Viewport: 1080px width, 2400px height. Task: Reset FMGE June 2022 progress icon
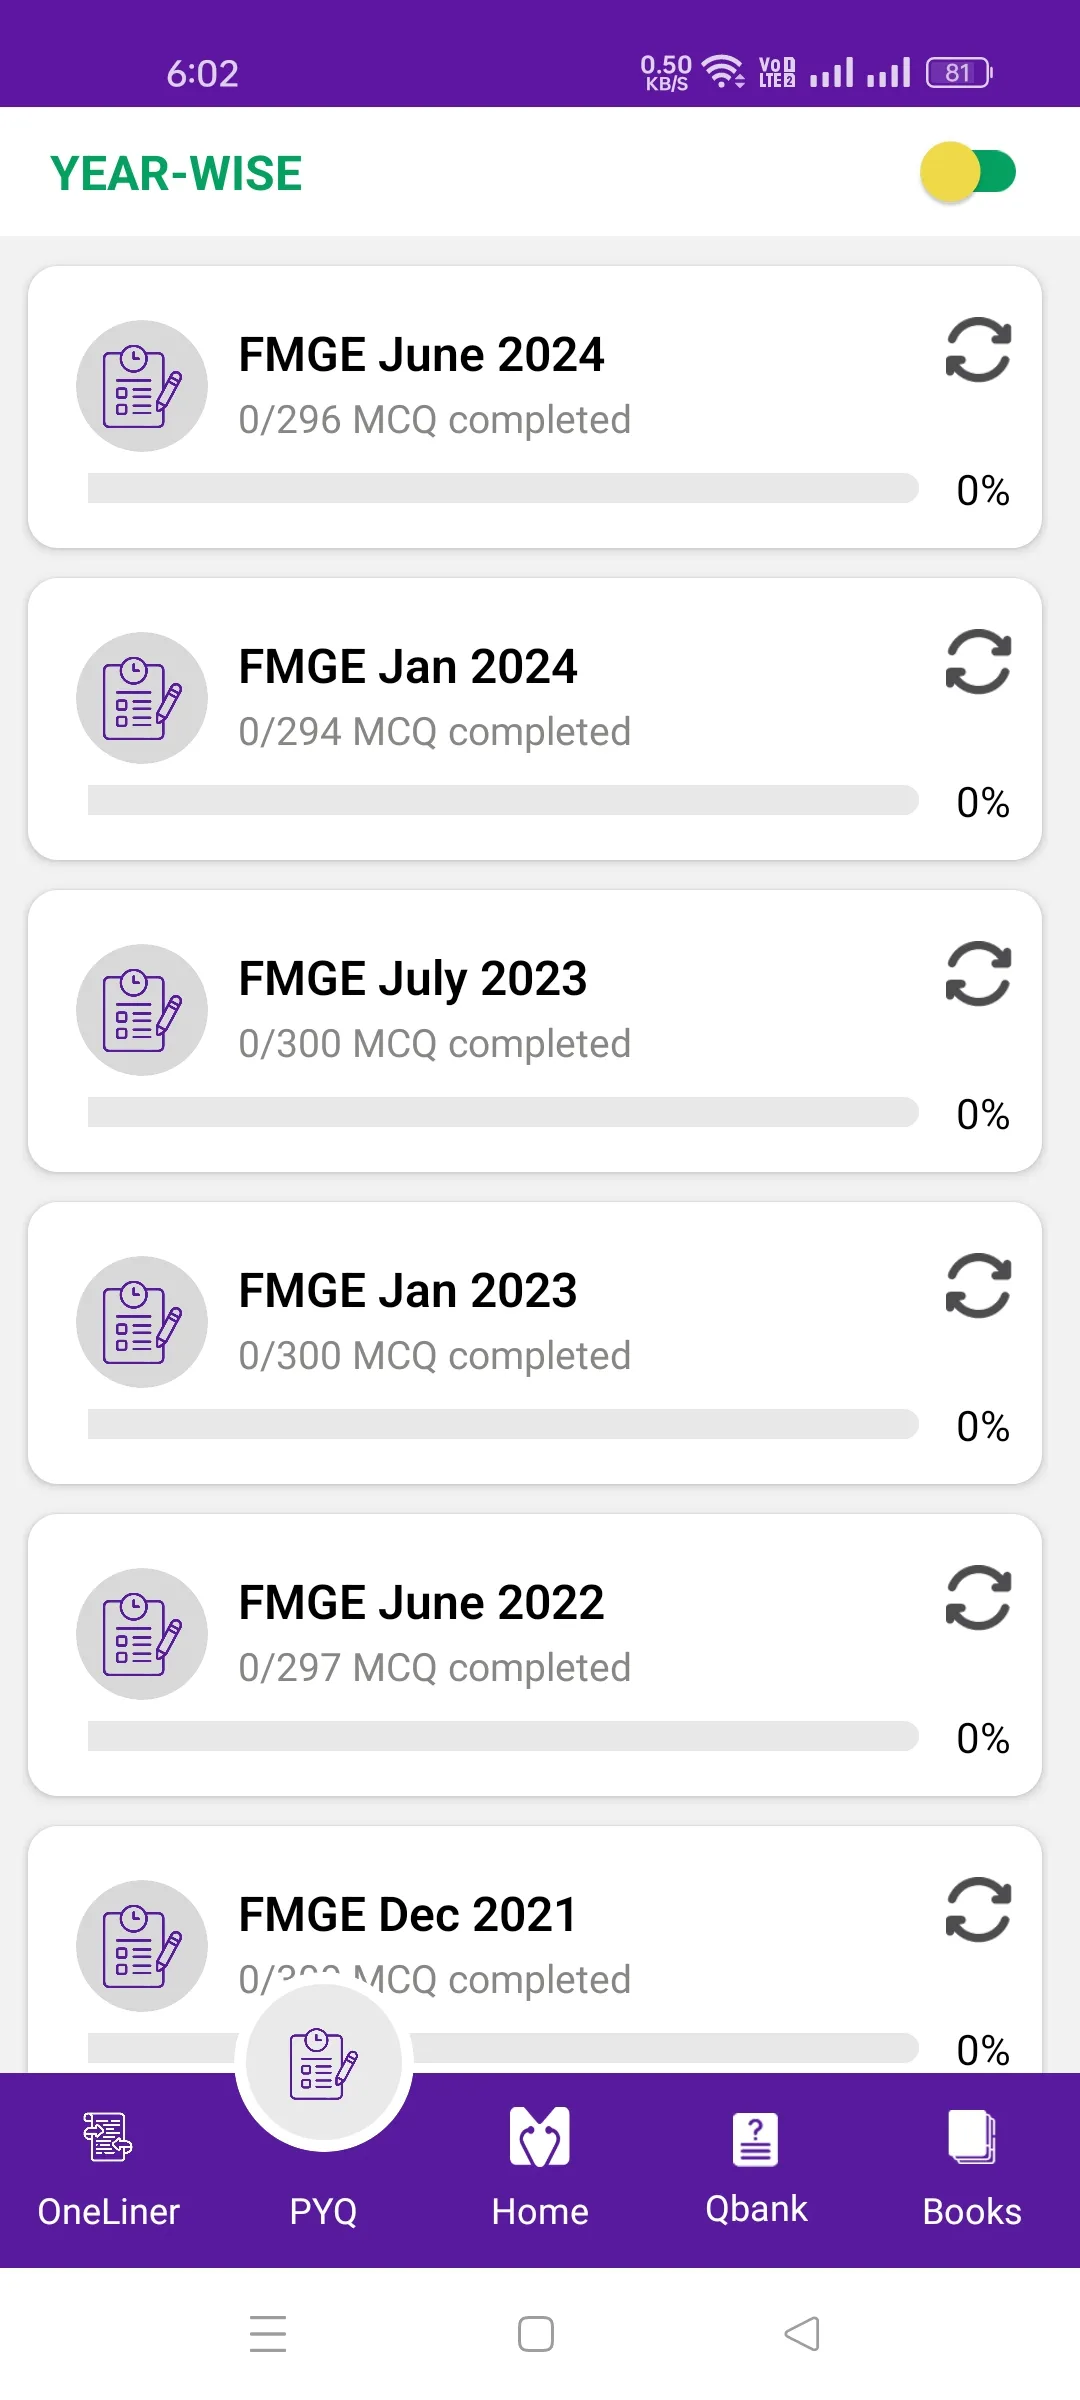click(978, 1598)
